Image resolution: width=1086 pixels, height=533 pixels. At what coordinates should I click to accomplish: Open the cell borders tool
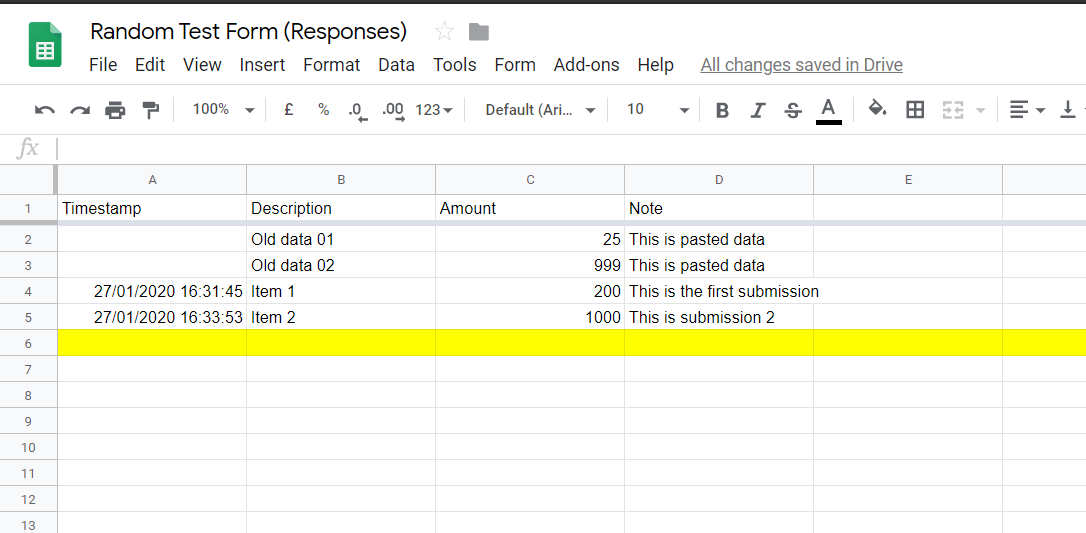(915, 110)
